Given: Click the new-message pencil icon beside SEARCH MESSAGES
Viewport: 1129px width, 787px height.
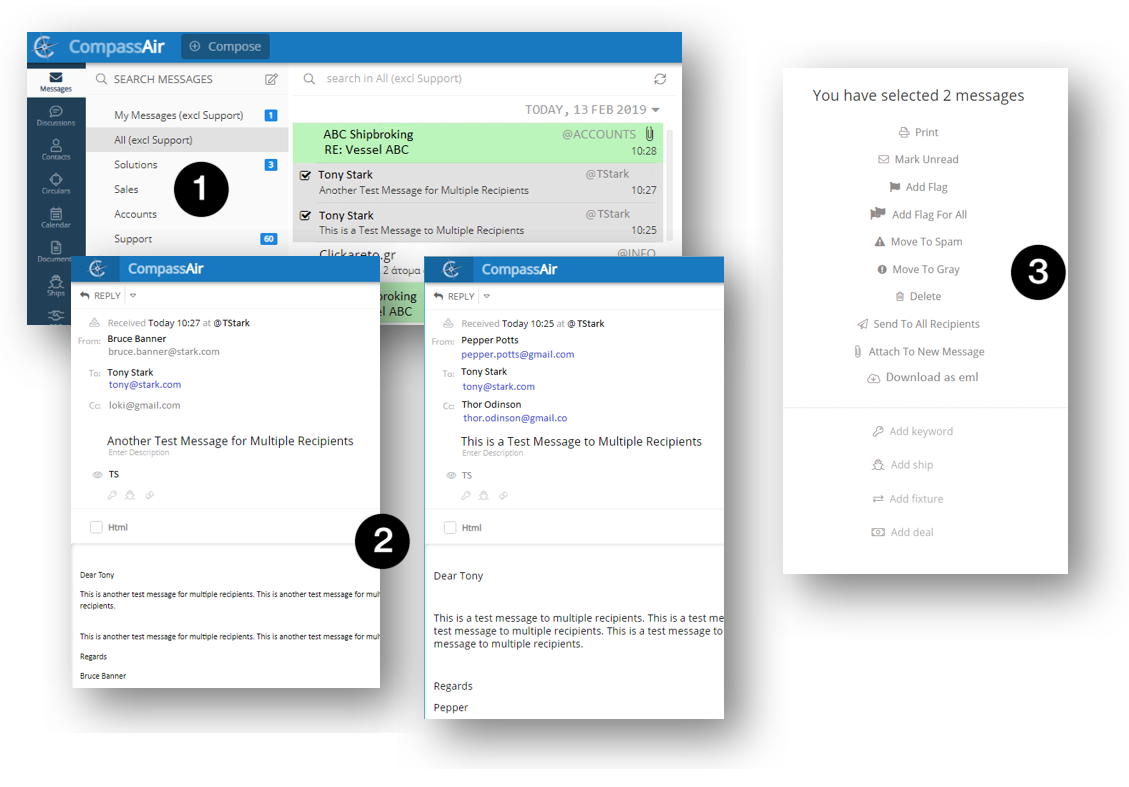Looking at the screenshot, I should [271, 79].
